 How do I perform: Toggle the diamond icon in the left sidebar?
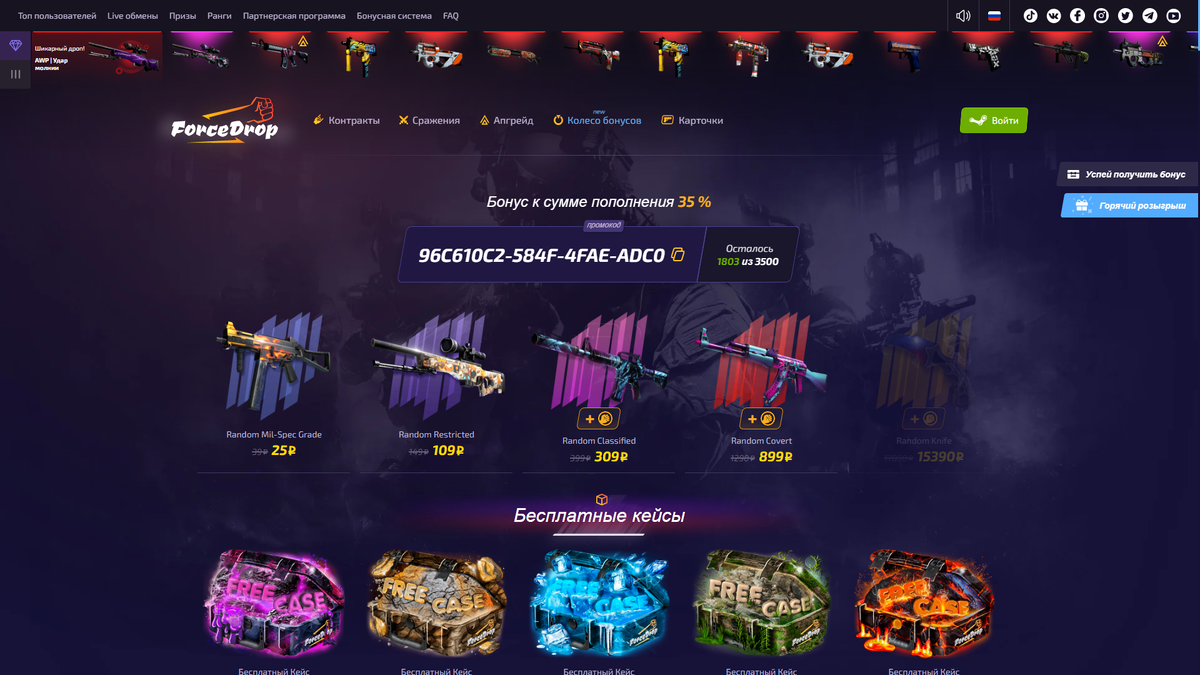click(15, 46)
